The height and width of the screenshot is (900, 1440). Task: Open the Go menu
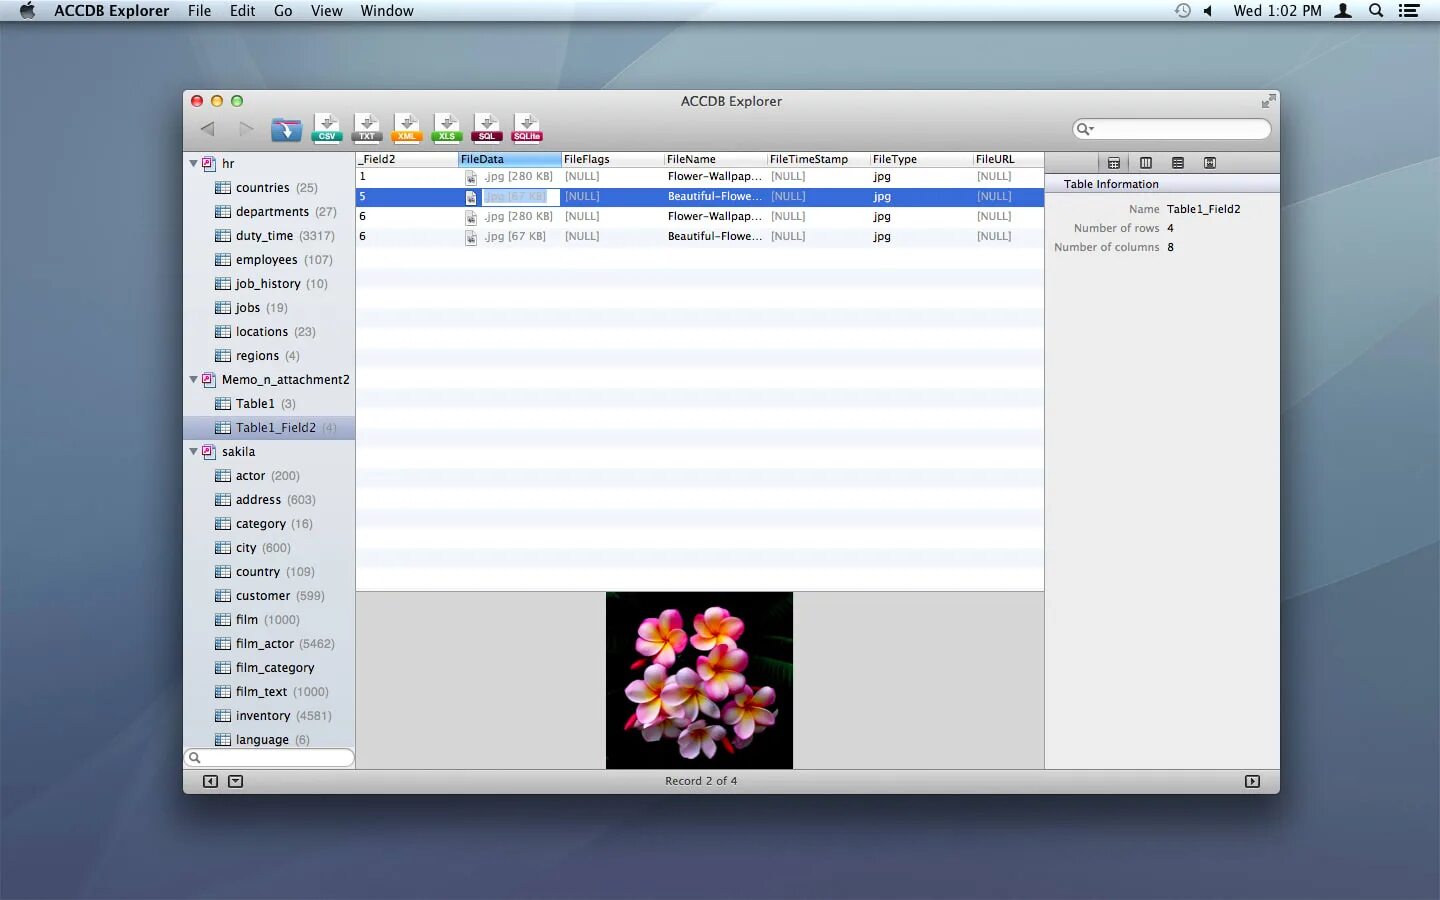[283, 11]
